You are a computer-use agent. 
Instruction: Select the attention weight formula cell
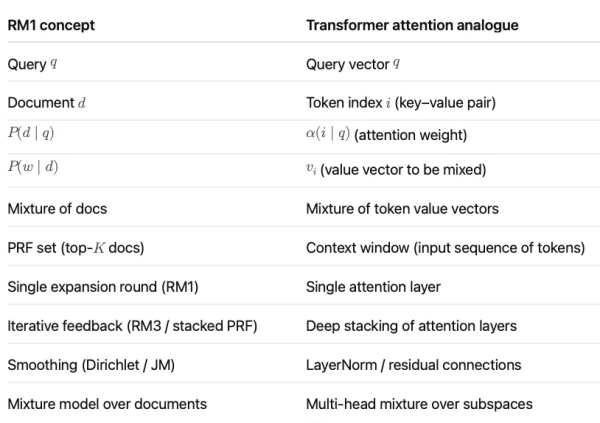point(382,135)
